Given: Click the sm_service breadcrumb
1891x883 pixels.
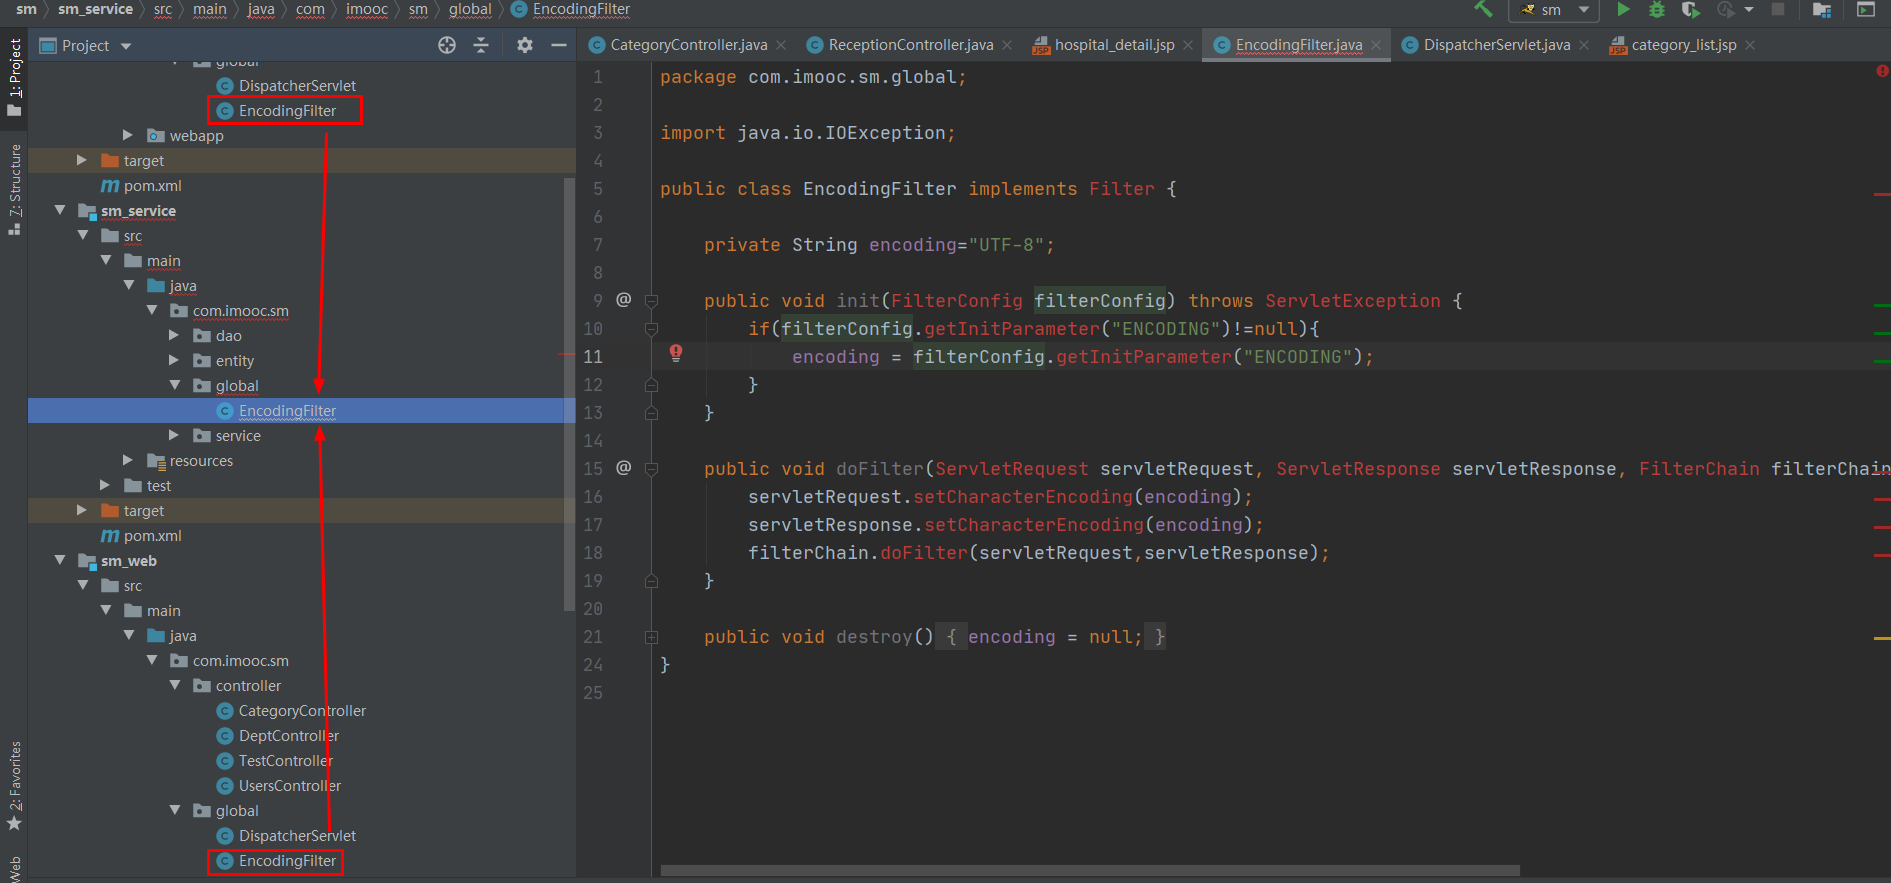Looking at the screenshot, I should click(95, 9).
